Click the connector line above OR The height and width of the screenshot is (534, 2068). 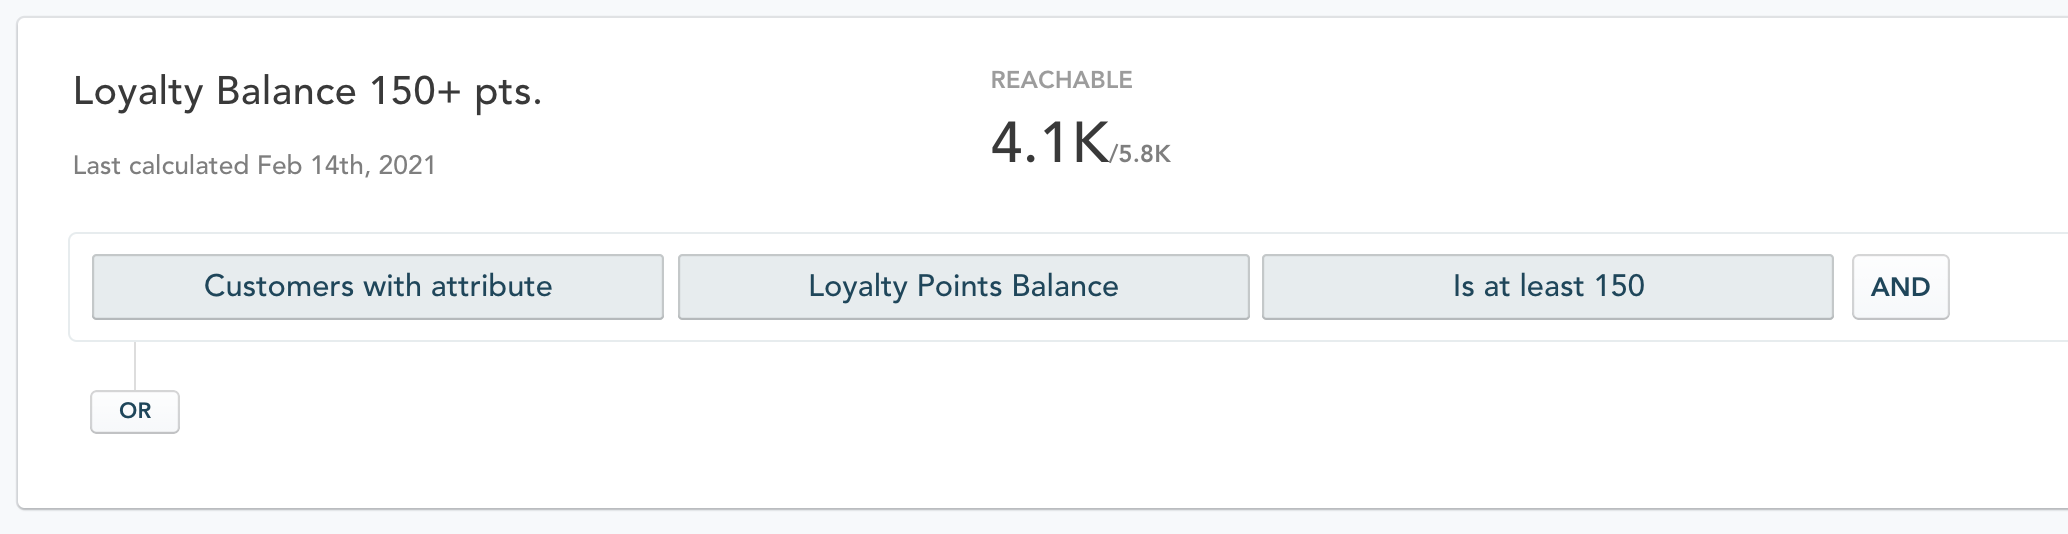click(x=135, y=365)
